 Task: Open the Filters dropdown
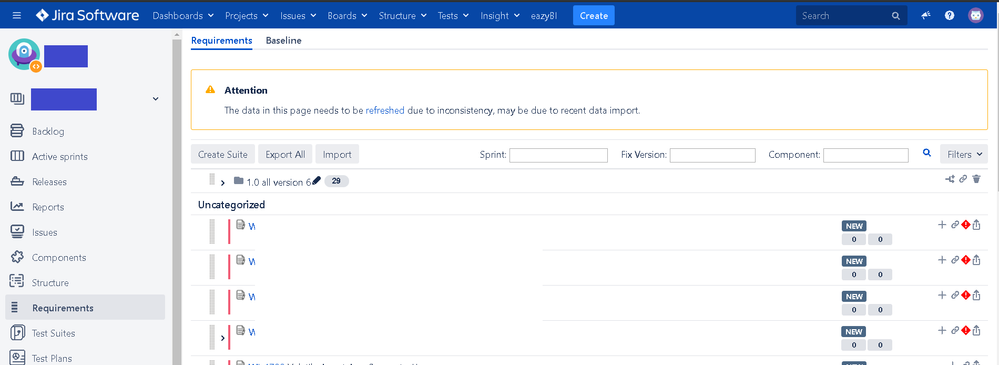click(963, 154)
